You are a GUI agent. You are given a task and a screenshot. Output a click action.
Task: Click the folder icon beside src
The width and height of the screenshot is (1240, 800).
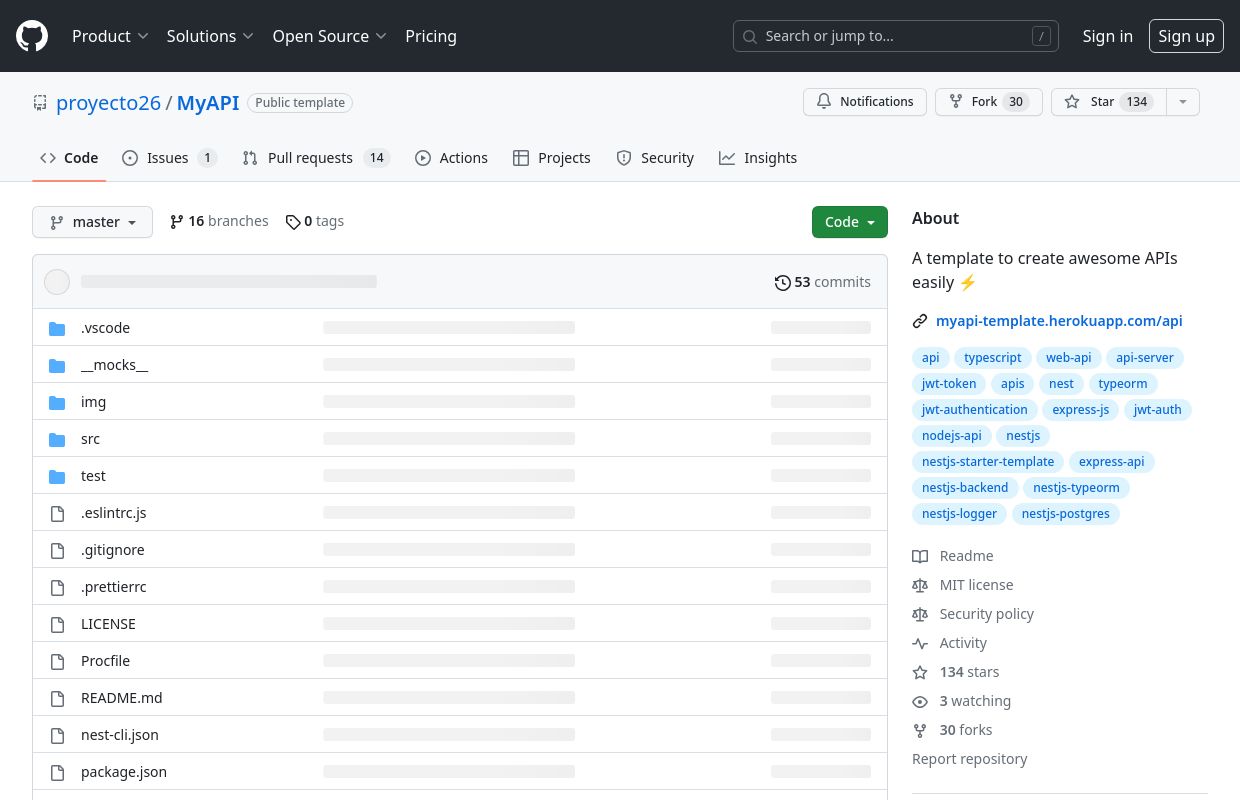pyautogui.click(x=57, y=439)
